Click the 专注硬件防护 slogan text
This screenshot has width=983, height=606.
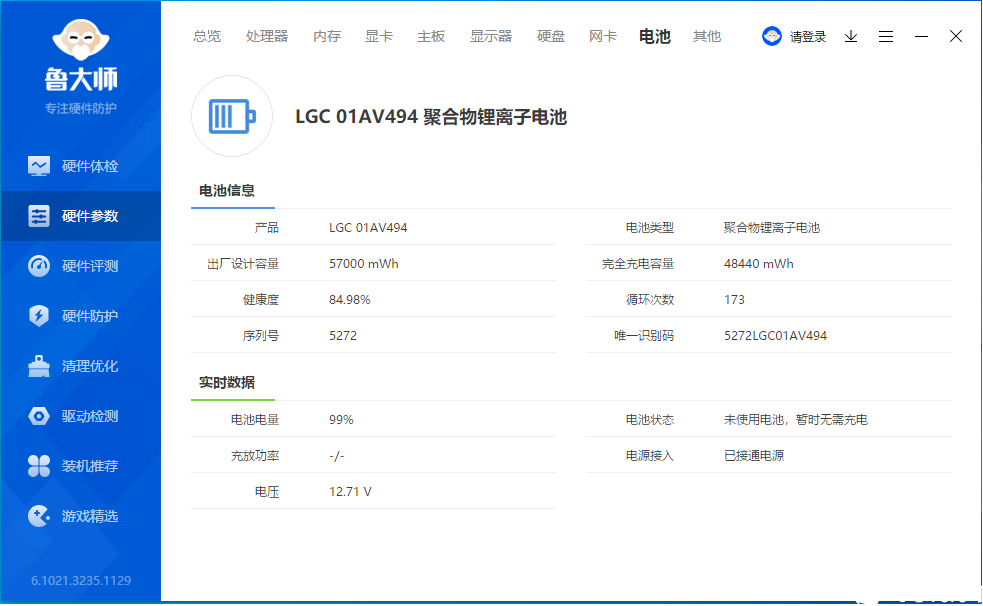pyautogui.click(x=81, y=108)
